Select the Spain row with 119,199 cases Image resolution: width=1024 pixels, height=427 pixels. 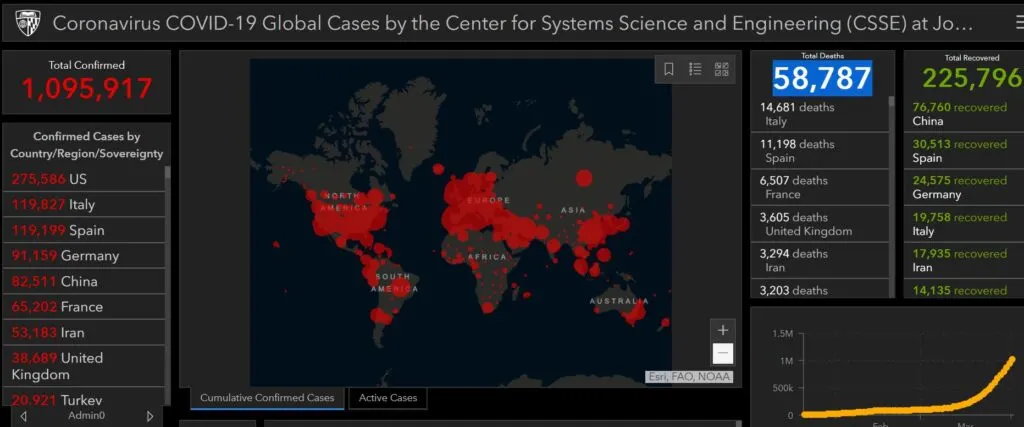tap(84, 230)
